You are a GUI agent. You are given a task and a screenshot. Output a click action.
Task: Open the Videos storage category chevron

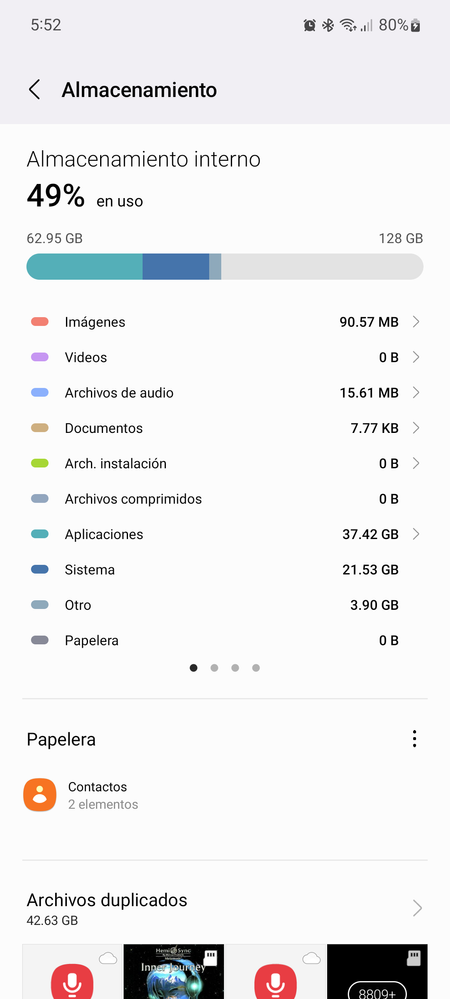point(416,357)
